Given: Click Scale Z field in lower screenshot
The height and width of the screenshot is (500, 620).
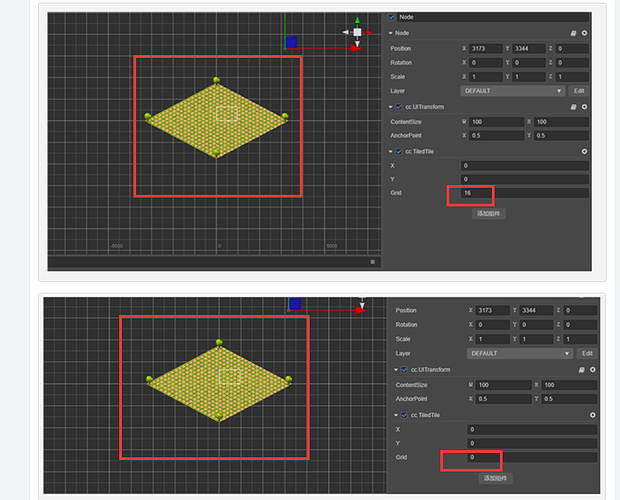Looking at the screenshot, I should click(x=580, y=339).
